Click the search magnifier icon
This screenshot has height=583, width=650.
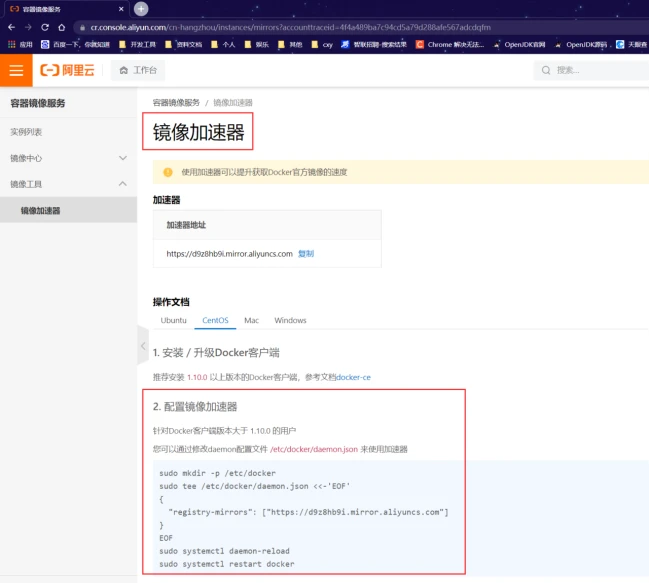tap(546, 70)
